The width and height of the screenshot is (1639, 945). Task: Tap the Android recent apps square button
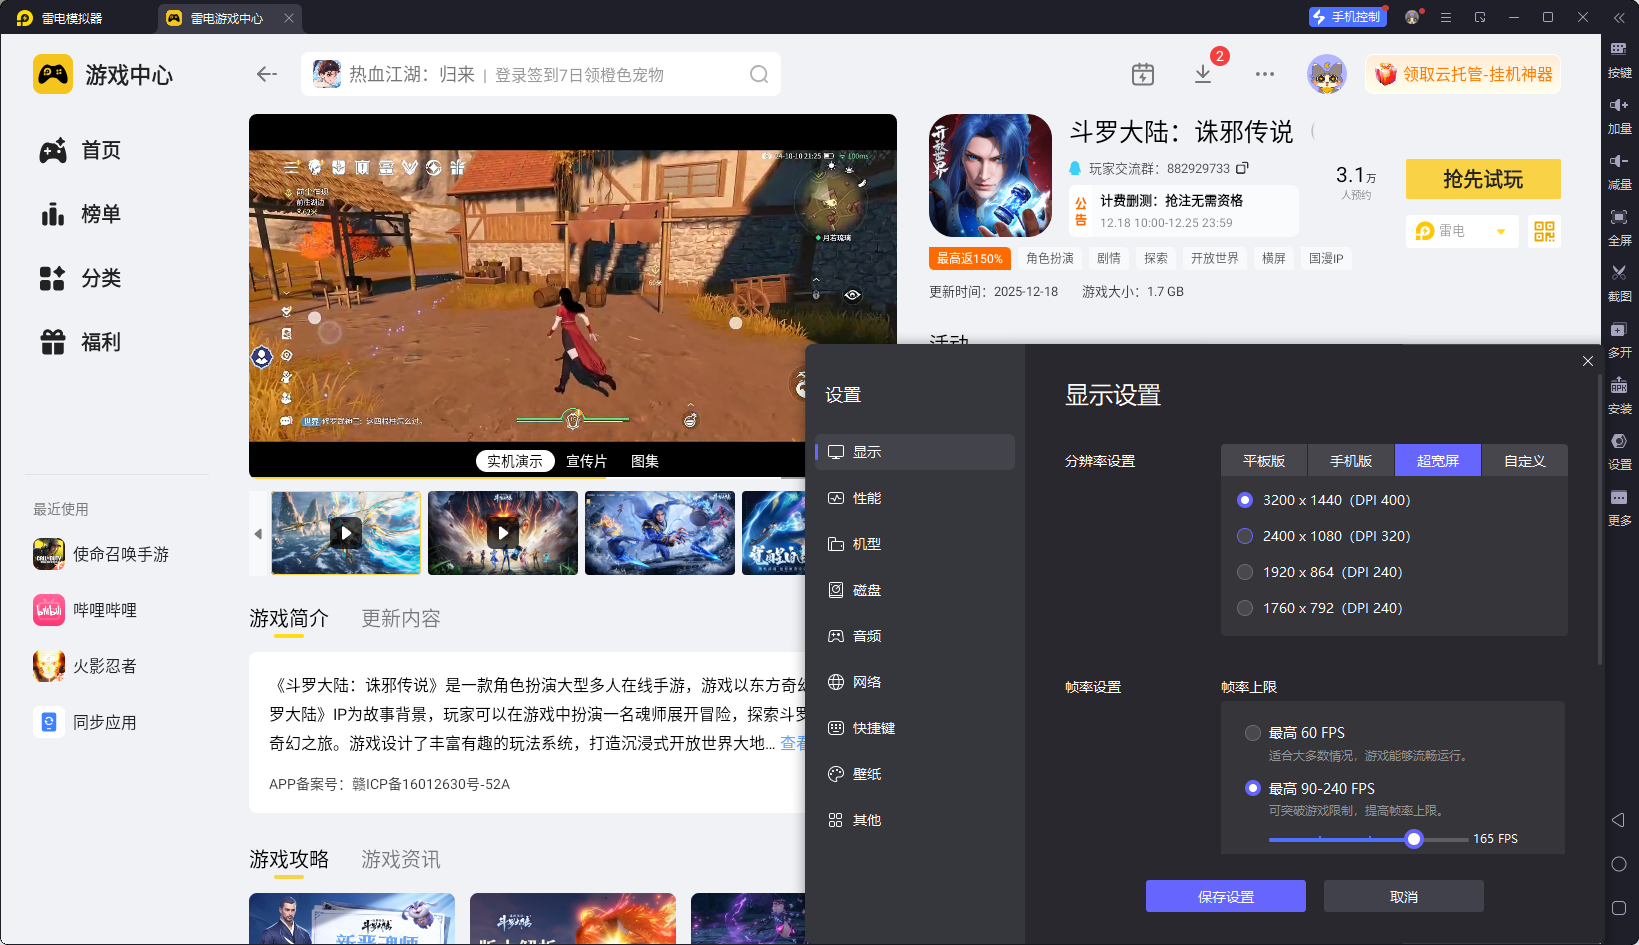click(x=1619, y=908)
